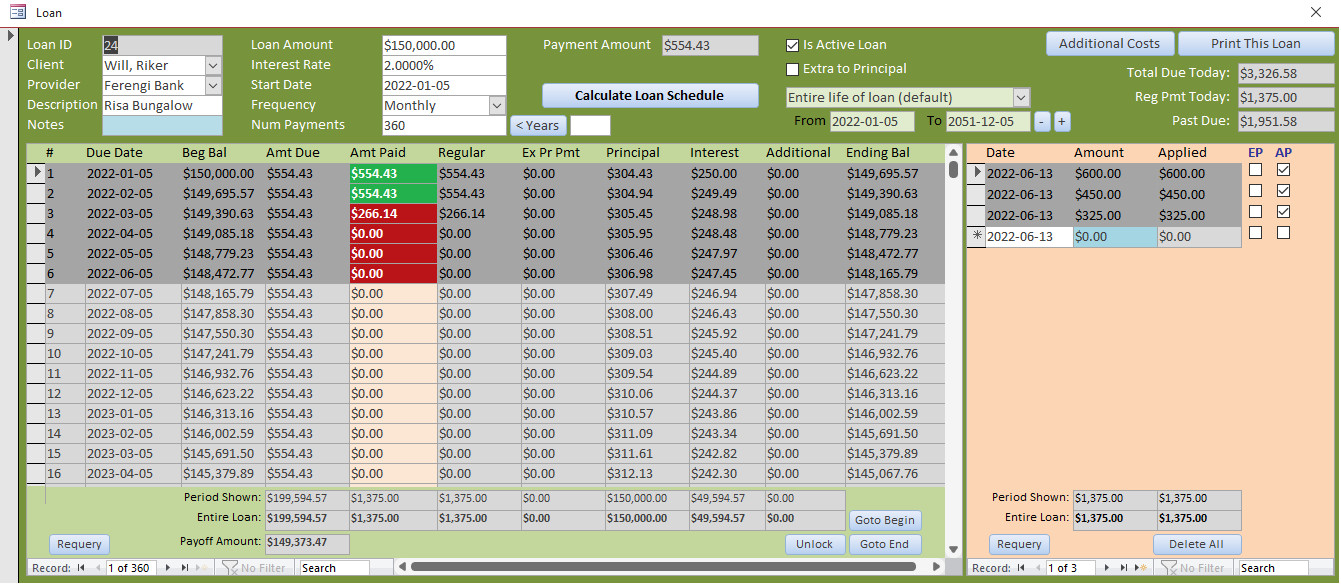This screenshot has width=1341, height=585.
Task: Open the Client dropdown list
Action: (x=212, y=66)
